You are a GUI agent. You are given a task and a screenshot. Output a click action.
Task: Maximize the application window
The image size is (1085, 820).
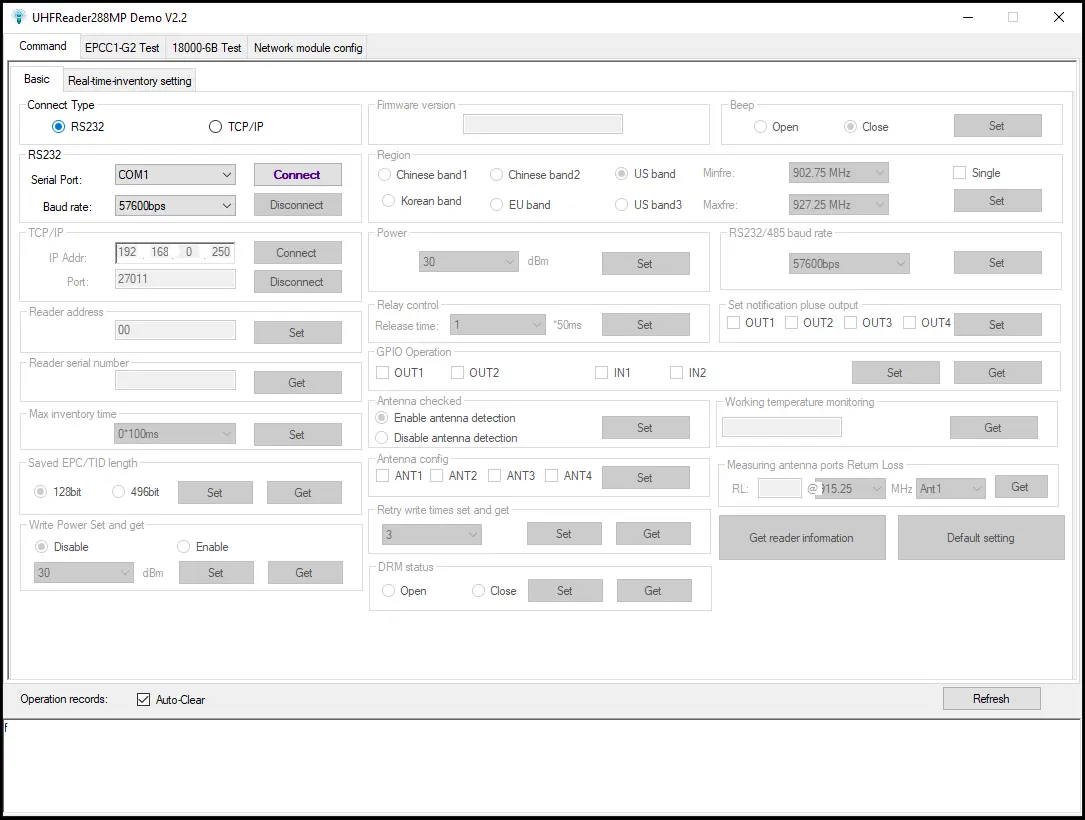pyautogui.click(x=1013, y=17)
